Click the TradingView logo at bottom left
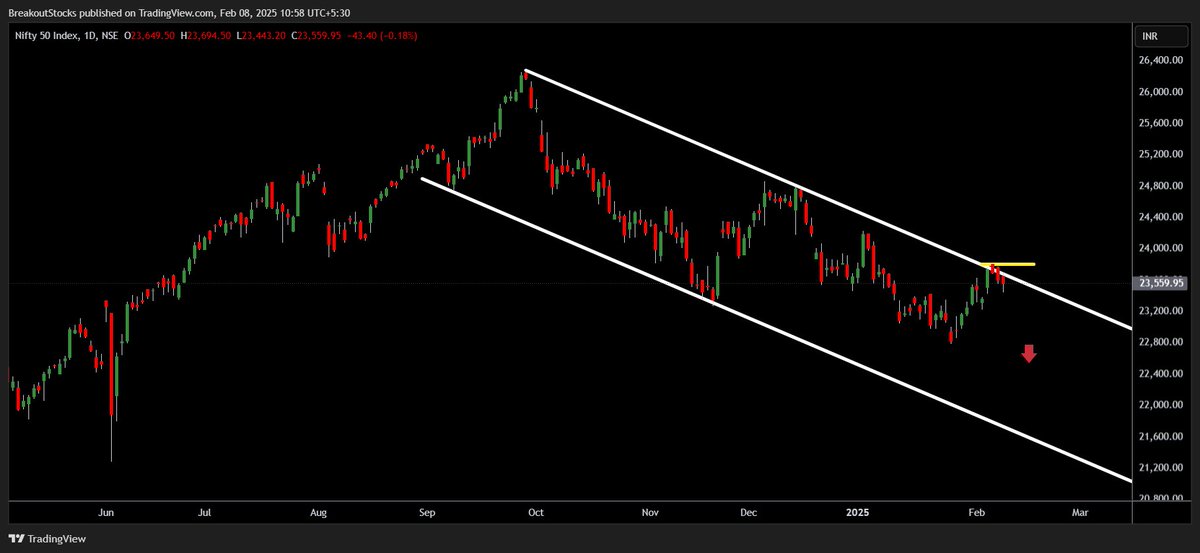Image resolution: width=1200 pixels, height=553 pixels. click(x=47, y=538)
